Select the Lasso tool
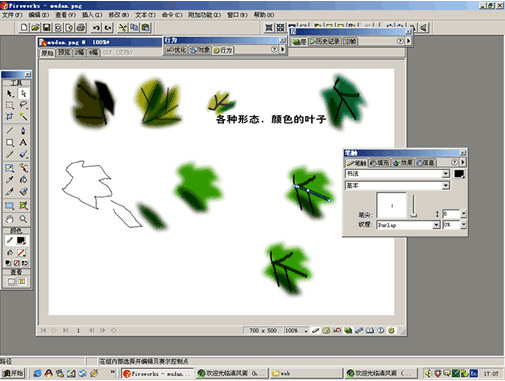 pos(23,105)
